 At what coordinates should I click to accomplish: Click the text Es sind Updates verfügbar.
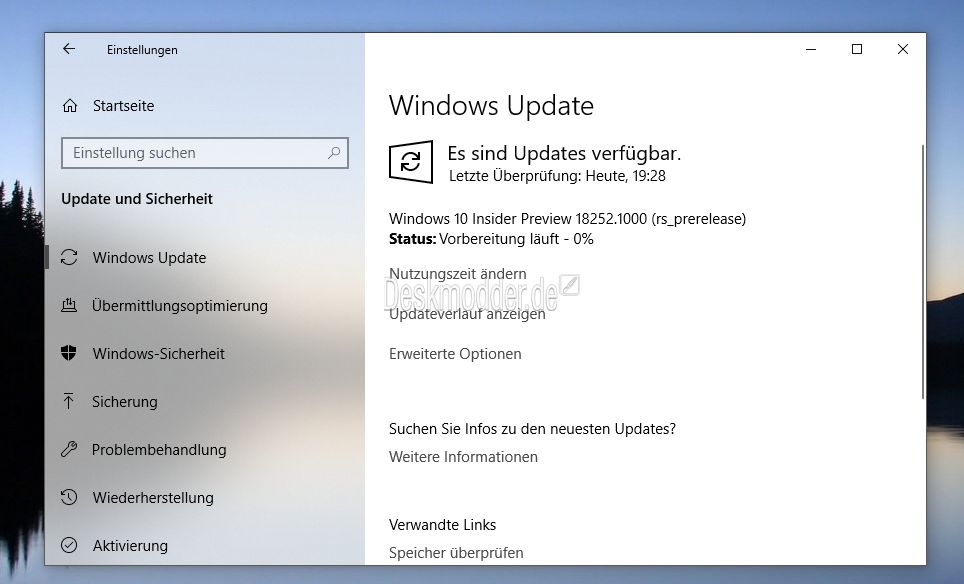click(564, 153)
